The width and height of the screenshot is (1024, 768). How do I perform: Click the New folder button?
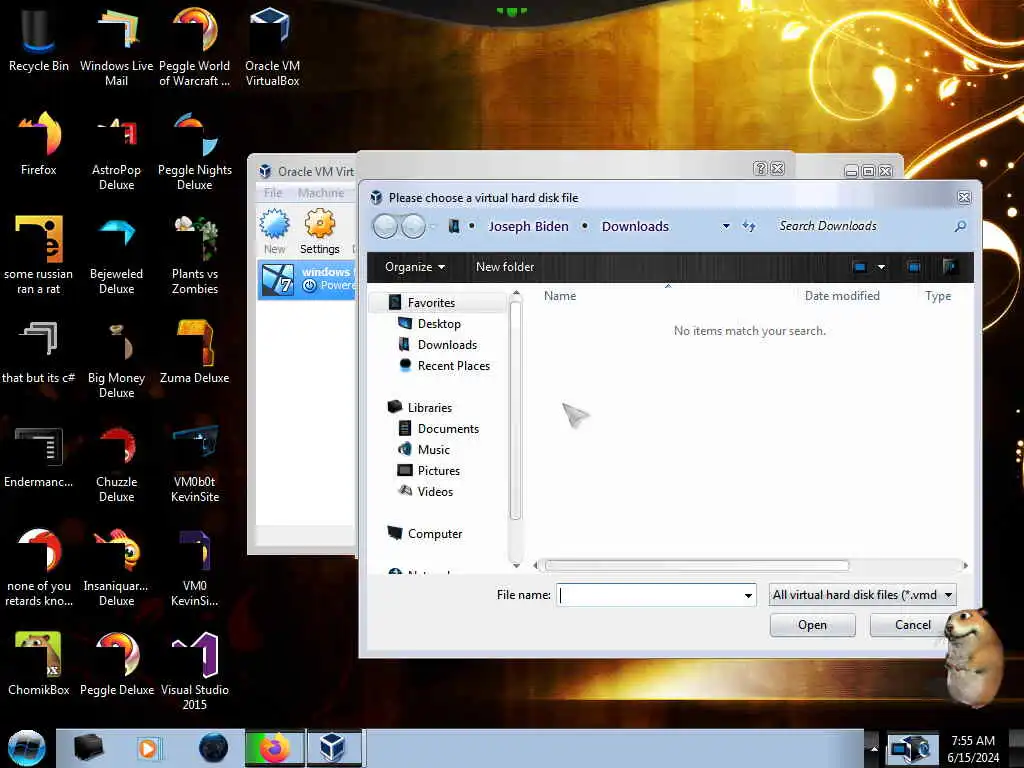click(505, 266)
